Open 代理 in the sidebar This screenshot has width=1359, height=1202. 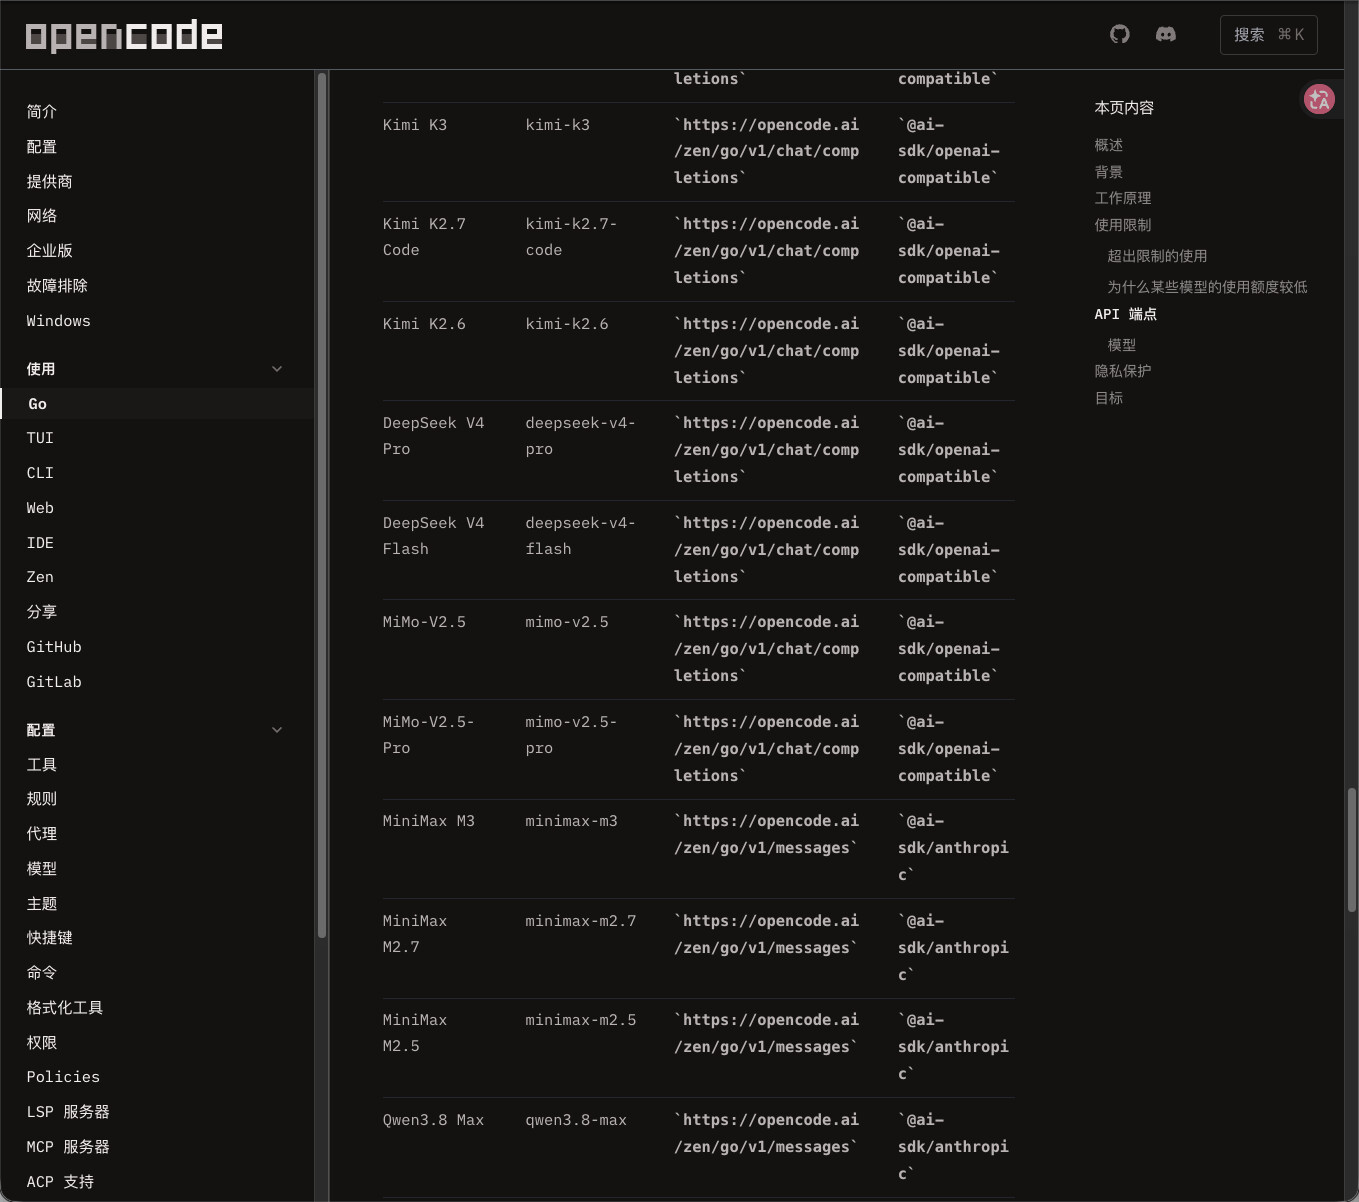(x=42, y=834)
